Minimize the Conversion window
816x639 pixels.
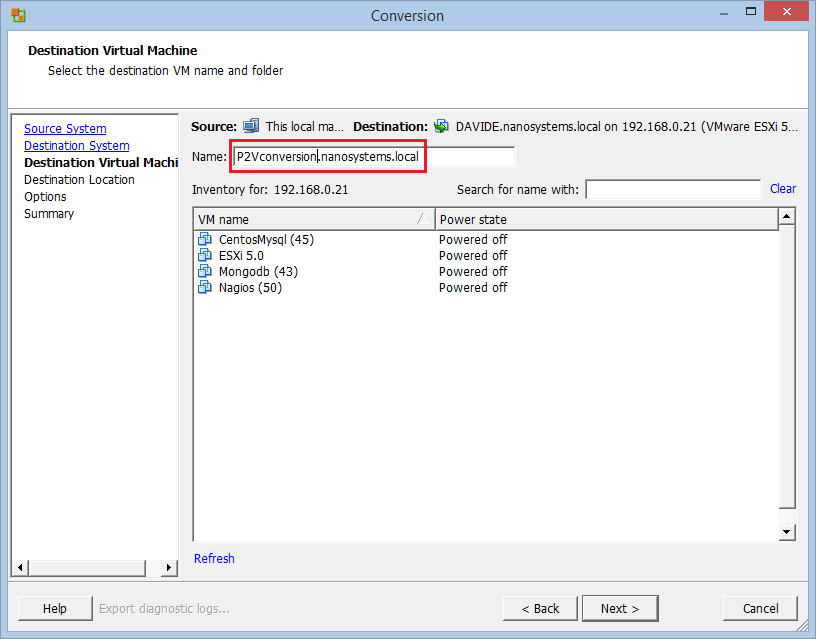(724, 12)
